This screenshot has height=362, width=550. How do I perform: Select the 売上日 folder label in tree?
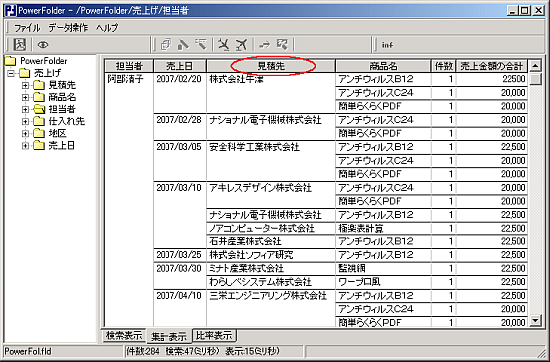[62, 145]
